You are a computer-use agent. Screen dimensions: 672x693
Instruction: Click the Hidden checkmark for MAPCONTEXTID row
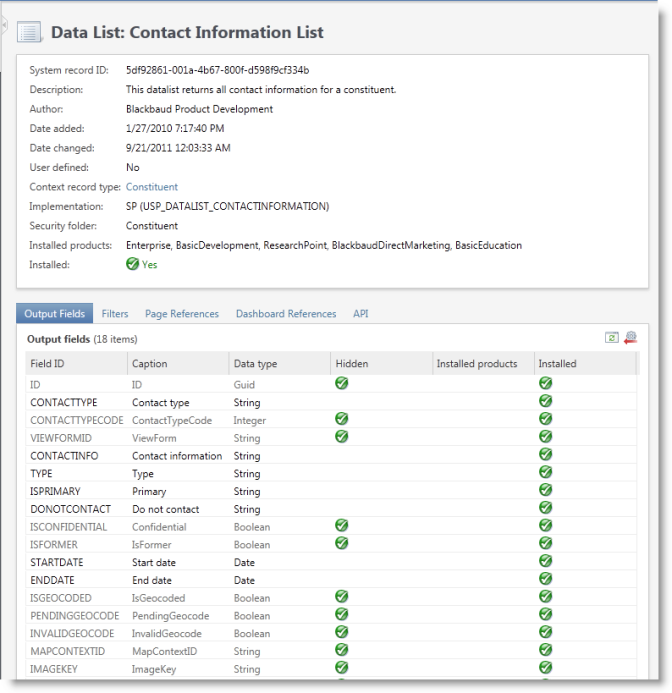[x=342, y=651]
